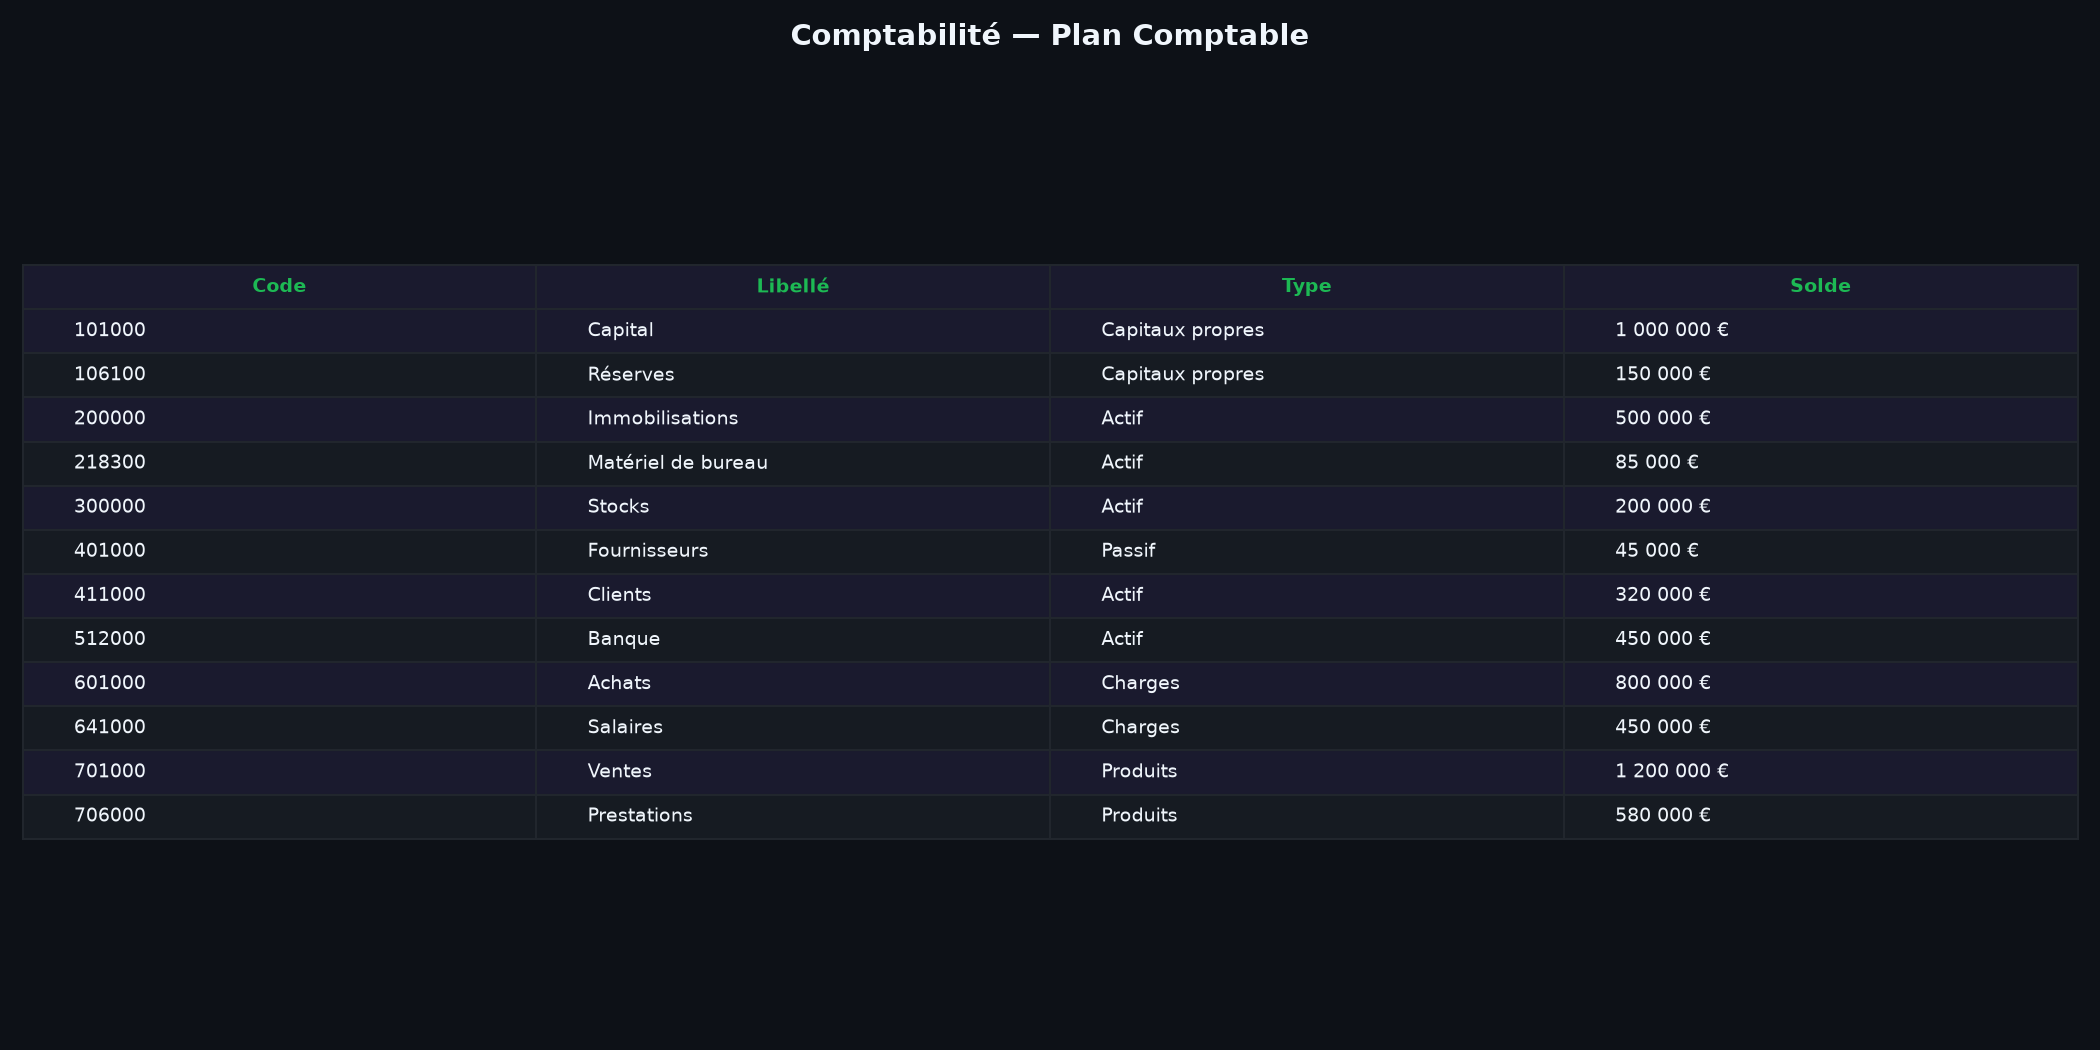Click the Libellé column header
This screenshot has height=1050, width=2100.
[793, 286]
